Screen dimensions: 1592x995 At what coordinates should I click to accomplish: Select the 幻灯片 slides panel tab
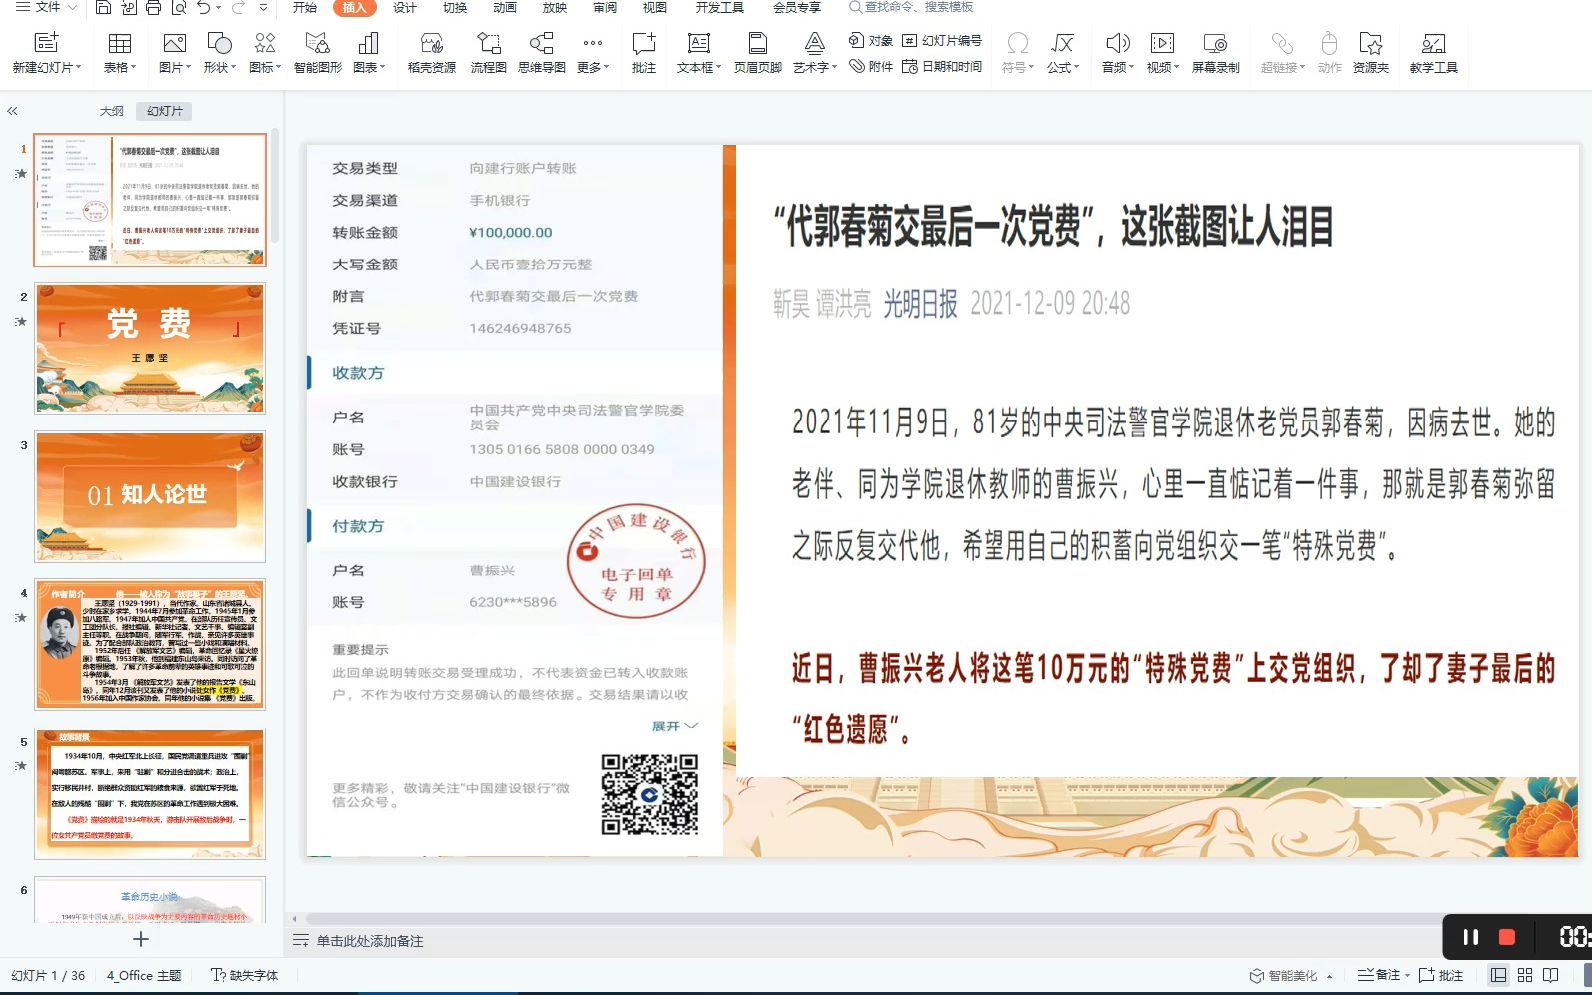pos(165,111)
